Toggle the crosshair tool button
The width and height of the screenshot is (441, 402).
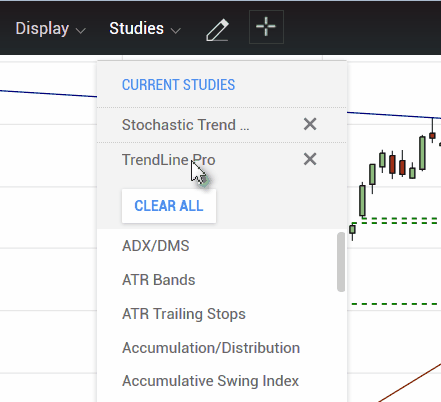point(266,27)
